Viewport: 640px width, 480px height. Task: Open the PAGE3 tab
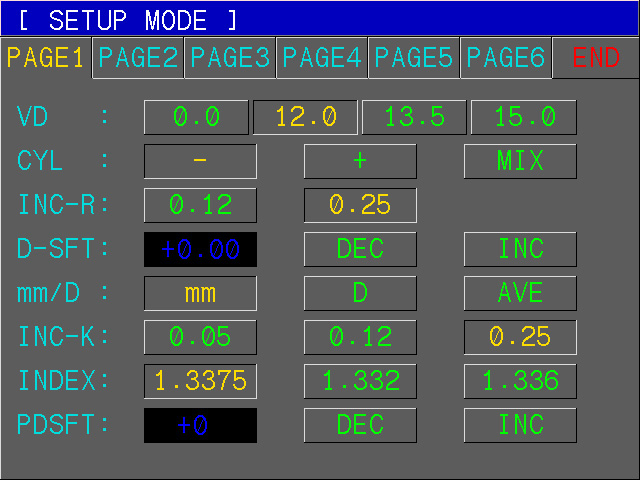(230, 58)
